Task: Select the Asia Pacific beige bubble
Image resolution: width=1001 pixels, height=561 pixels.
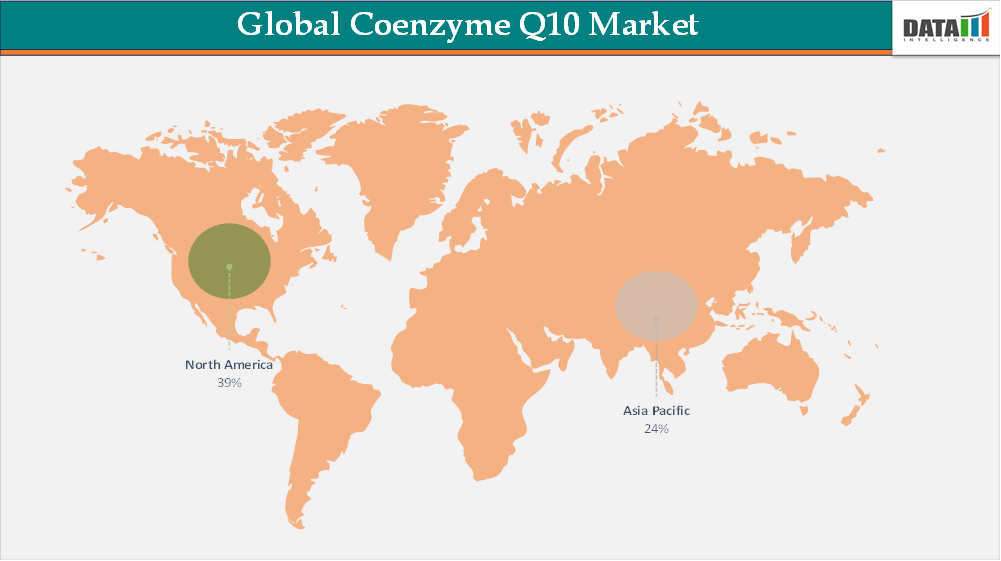Action: coord(656,306)
